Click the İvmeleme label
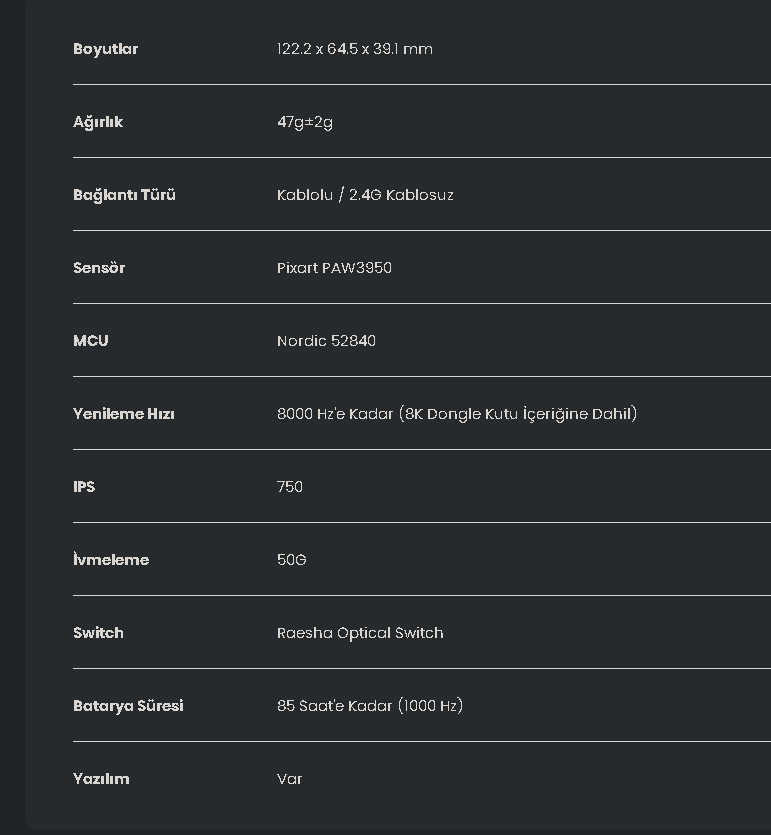This screenshot has height=835, width=771. coord(111,559)
